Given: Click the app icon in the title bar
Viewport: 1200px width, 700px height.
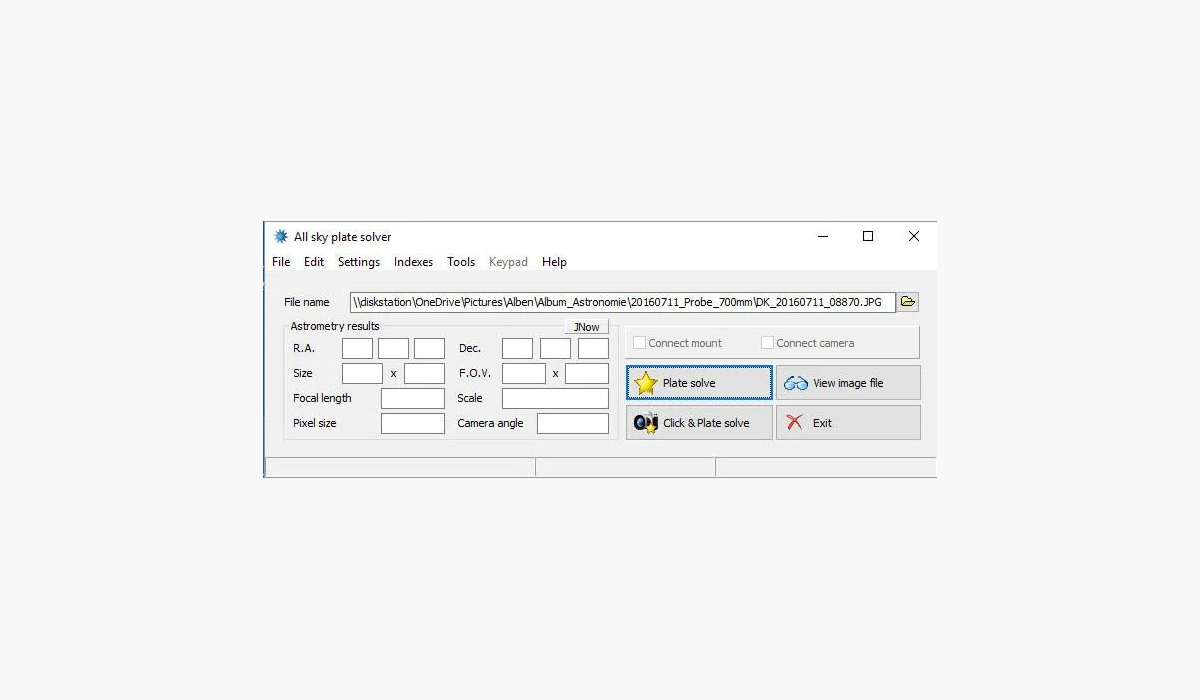Looking at the screenshot, I should click(281, 237).
